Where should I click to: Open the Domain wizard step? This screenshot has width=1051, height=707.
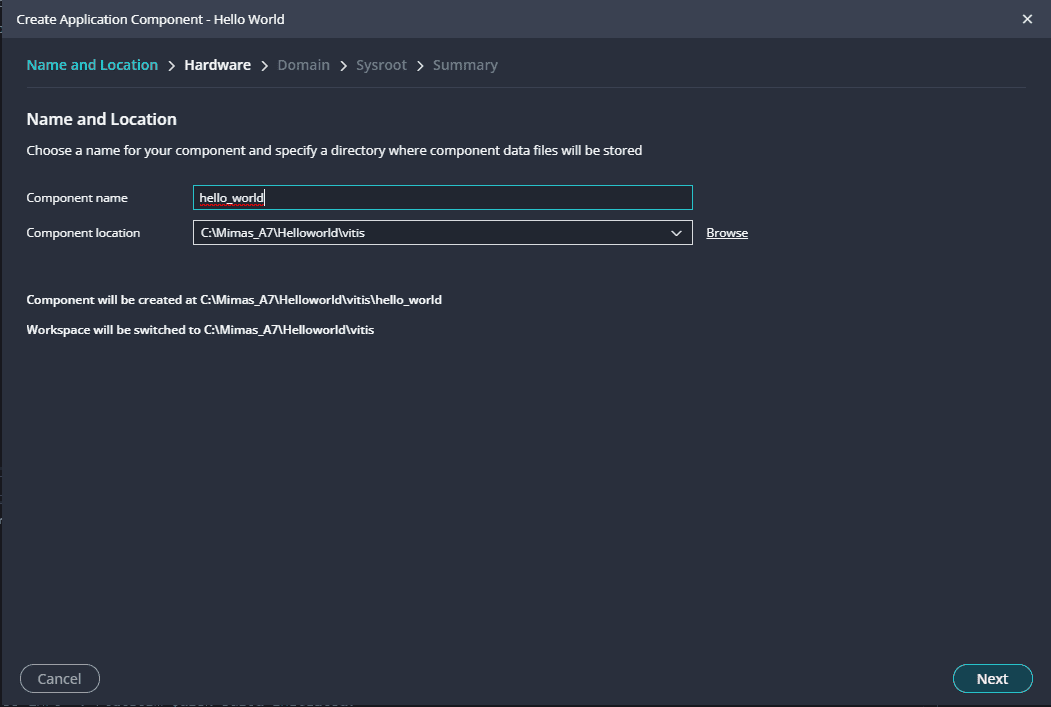303,65
